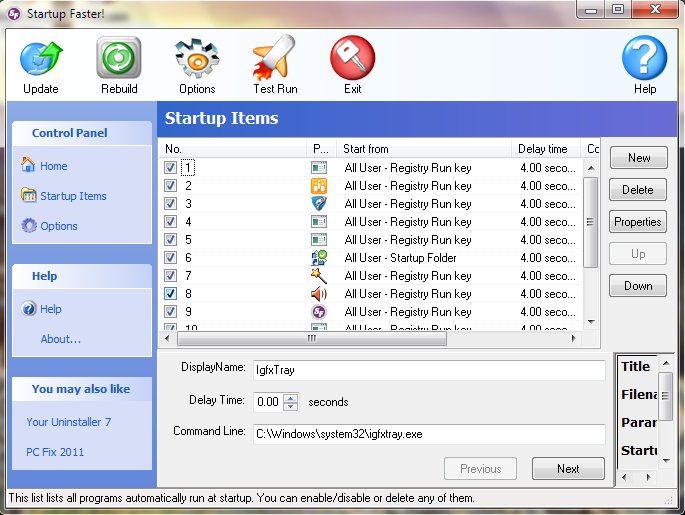Click purple Startup Faster icon of item 9
This screenshot has width=685, height=515.
[319, 311]
